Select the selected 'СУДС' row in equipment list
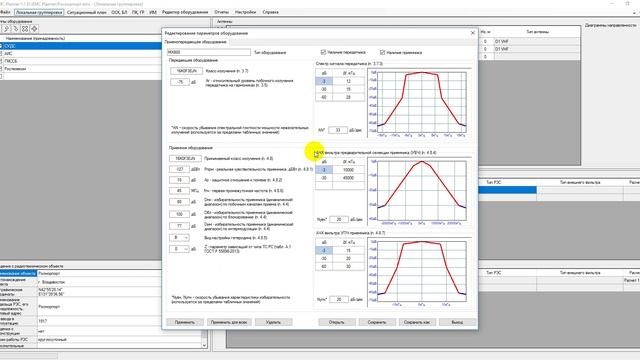The width and height of the screenshot is (640, 360). click(x=82, y=46)
